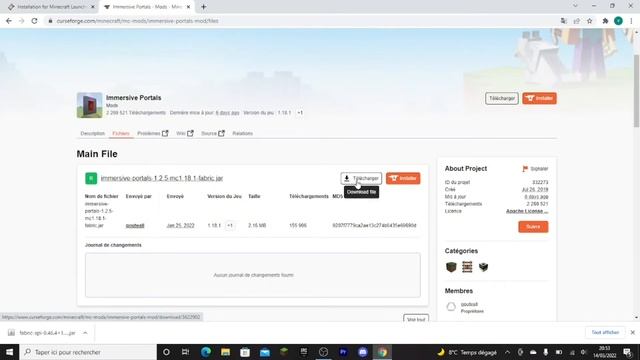Click the weather widget in taskbar
640x360 pixels.
(467, 352)
